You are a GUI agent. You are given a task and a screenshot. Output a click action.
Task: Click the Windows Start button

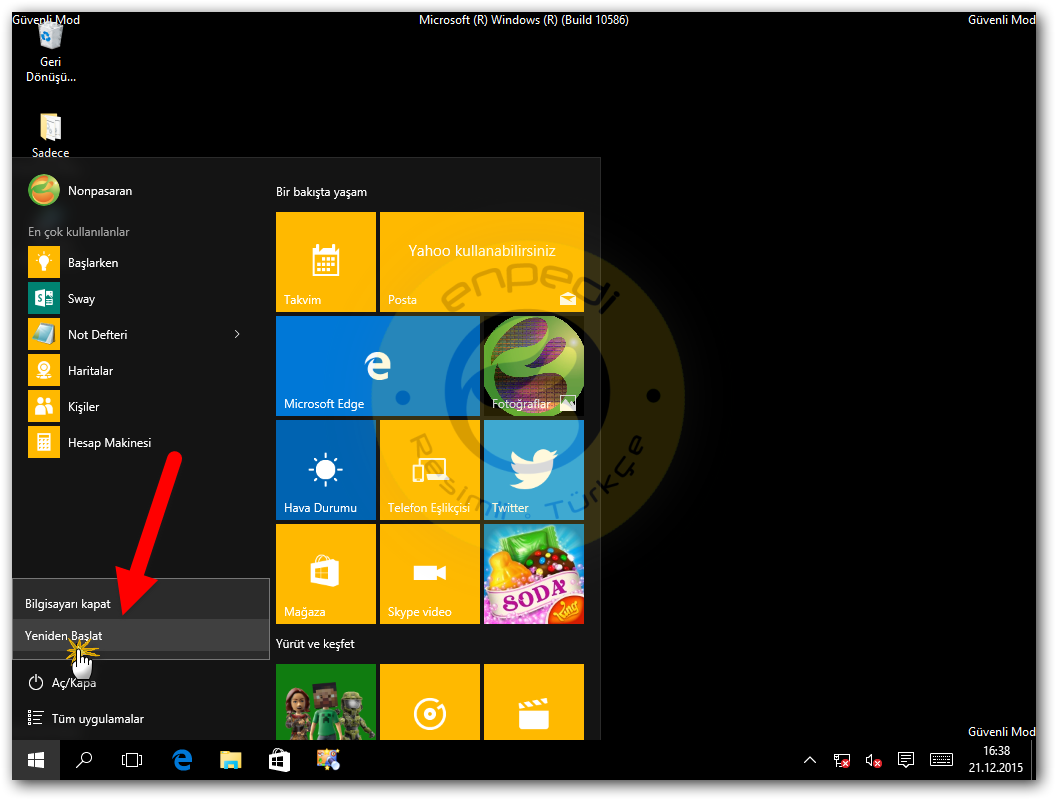tap(36, 760)
